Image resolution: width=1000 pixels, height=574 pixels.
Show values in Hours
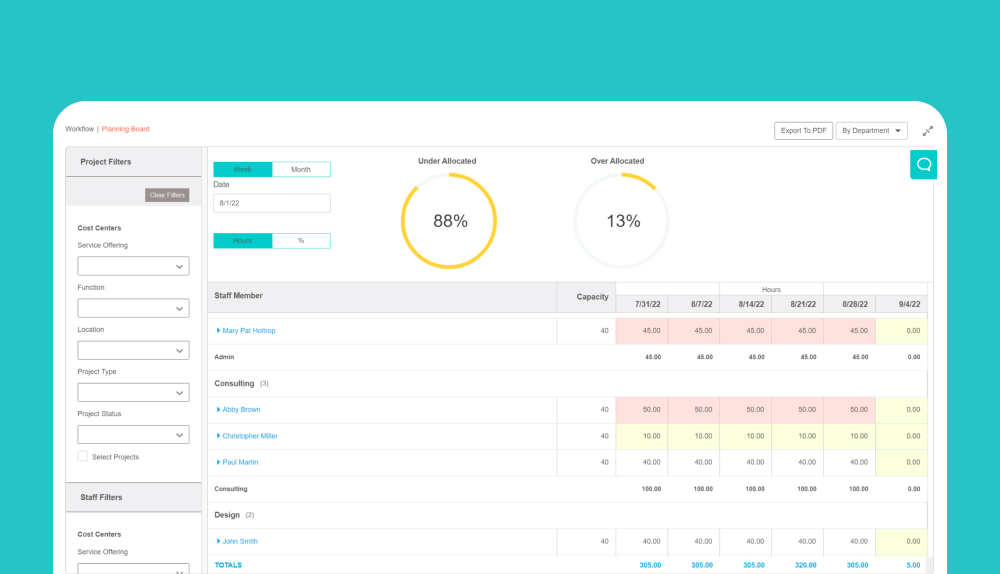click(x=242, y=240)
